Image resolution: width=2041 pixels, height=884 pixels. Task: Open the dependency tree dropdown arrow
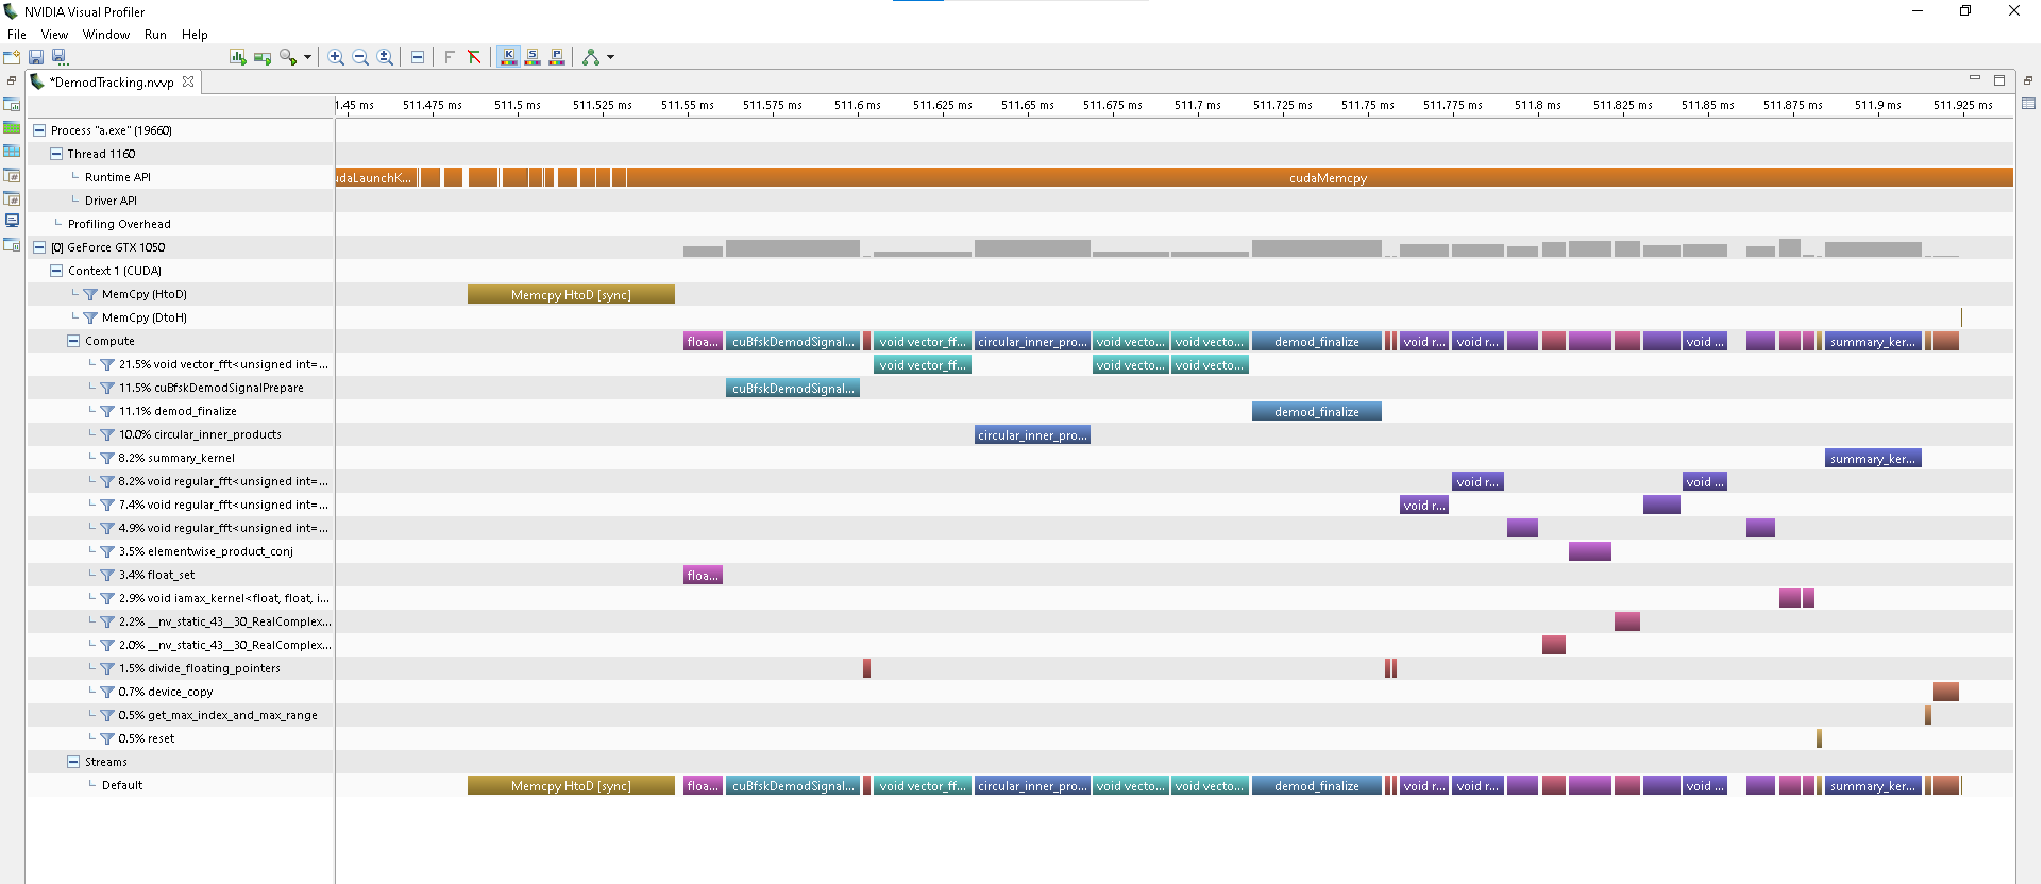point(611,57)
